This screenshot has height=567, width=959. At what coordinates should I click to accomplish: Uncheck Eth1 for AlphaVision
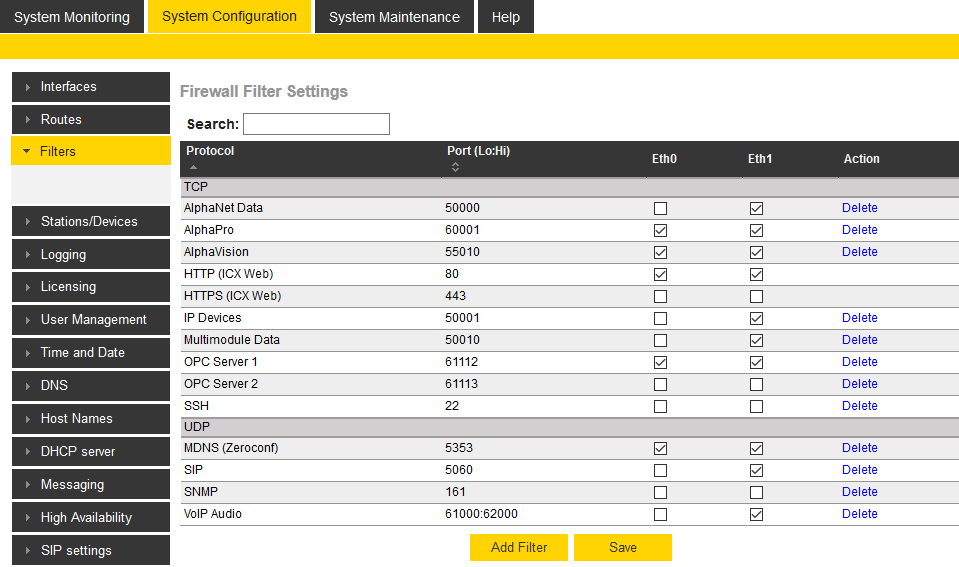pyautogui.click(x=756, y=253)
